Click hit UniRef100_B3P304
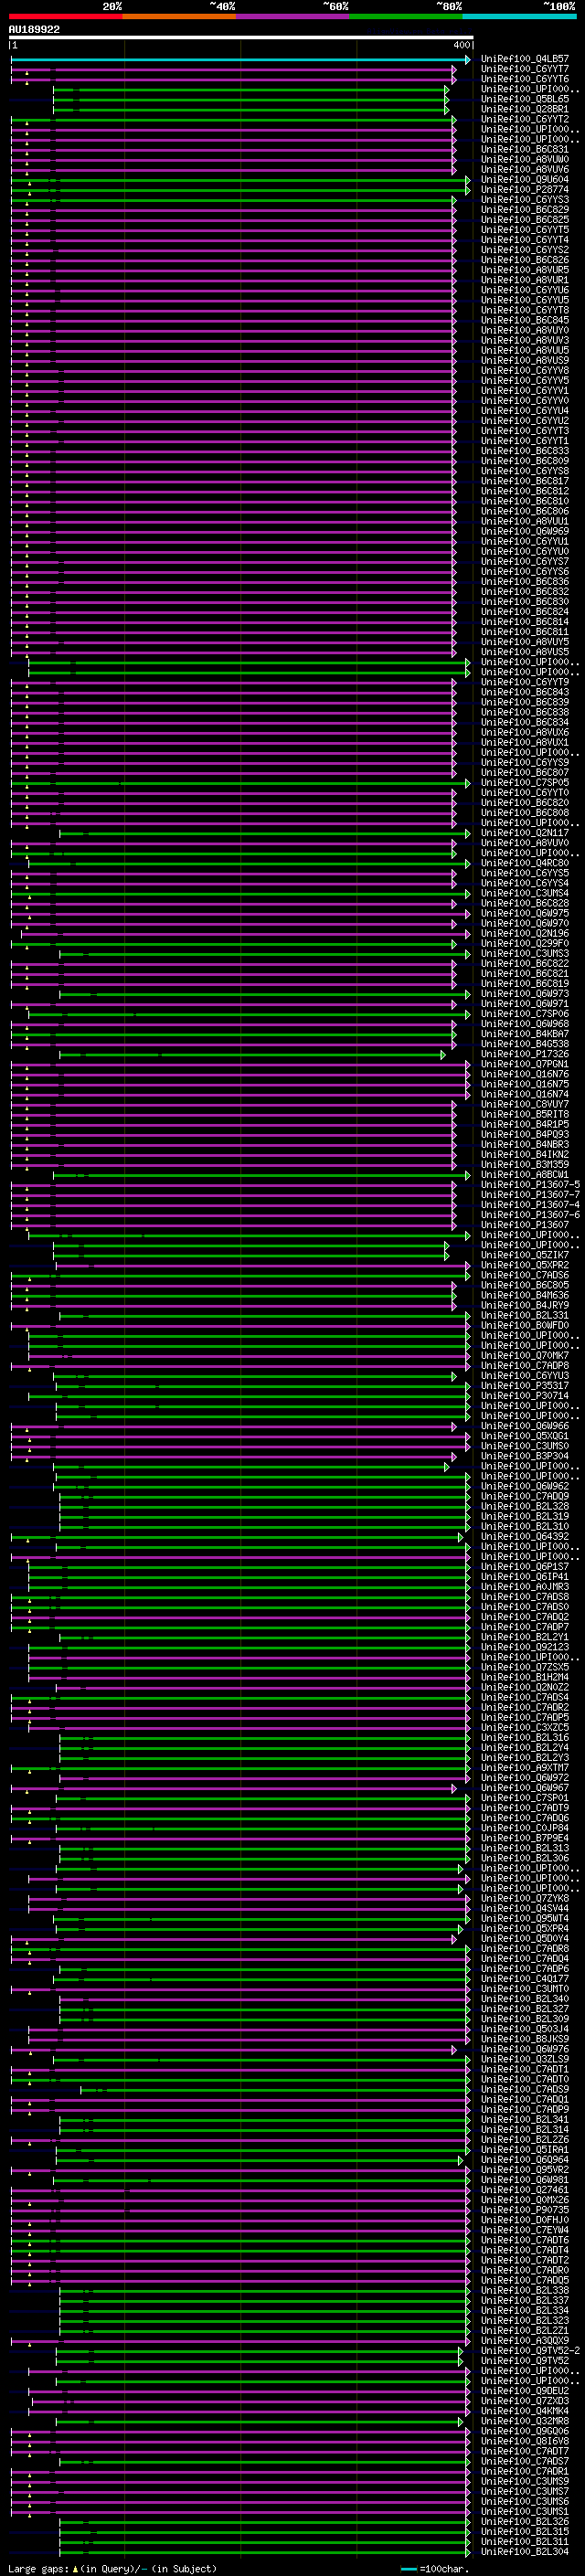Viewport: 585px width, 2576px height. coord(525,1456)
